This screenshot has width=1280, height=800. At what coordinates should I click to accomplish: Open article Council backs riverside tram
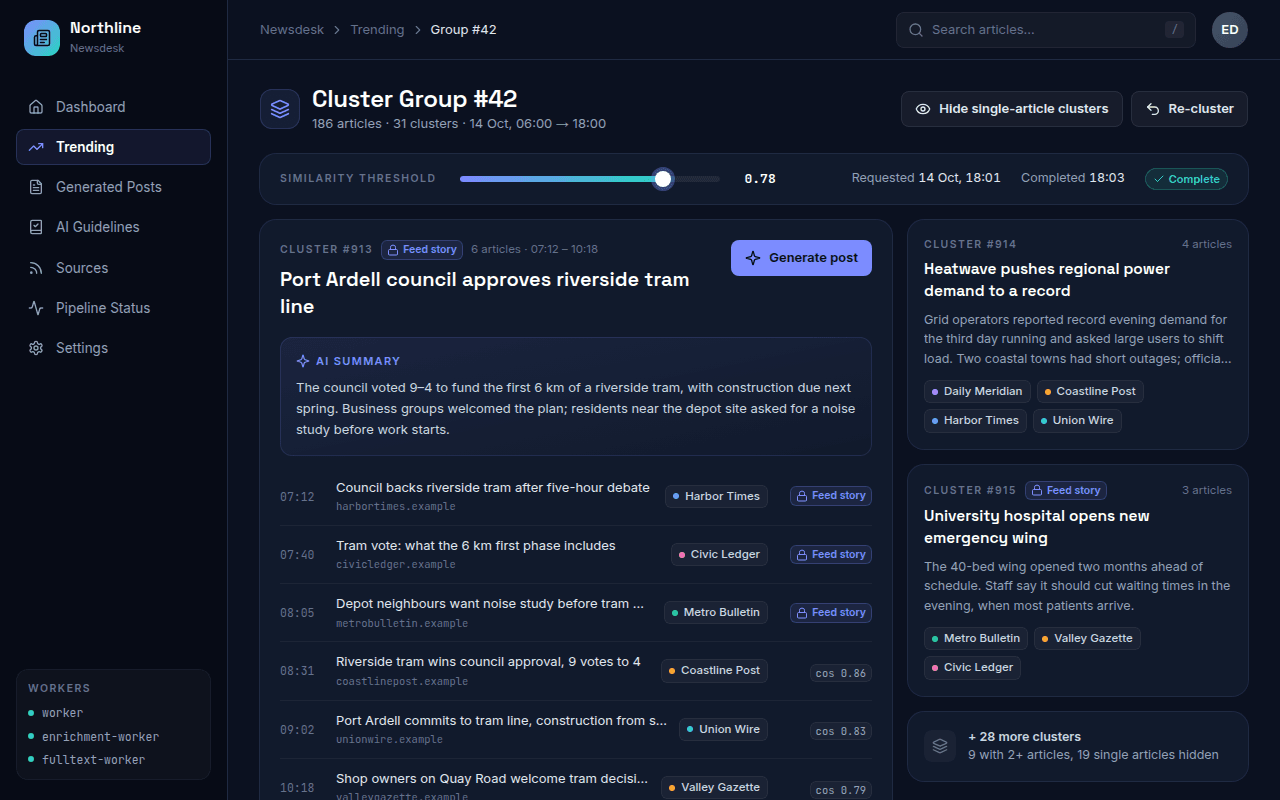point(493,488)
